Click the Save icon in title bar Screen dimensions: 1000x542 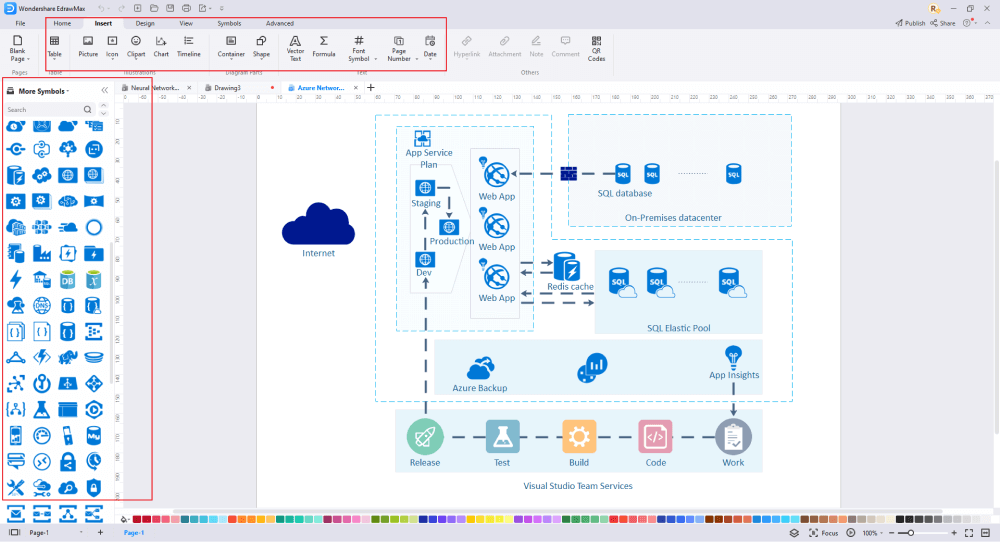[170, 8]
